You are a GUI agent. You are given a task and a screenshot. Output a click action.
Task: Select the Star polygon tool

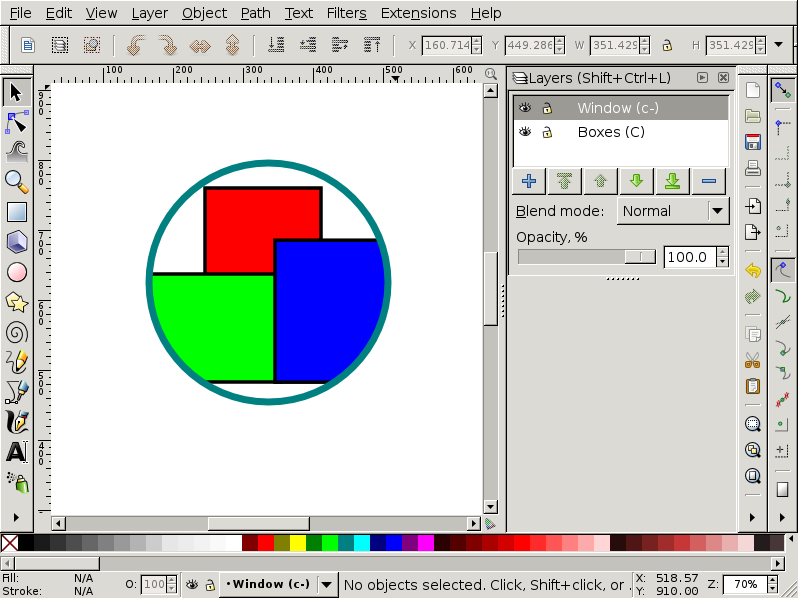coord(16,302)
